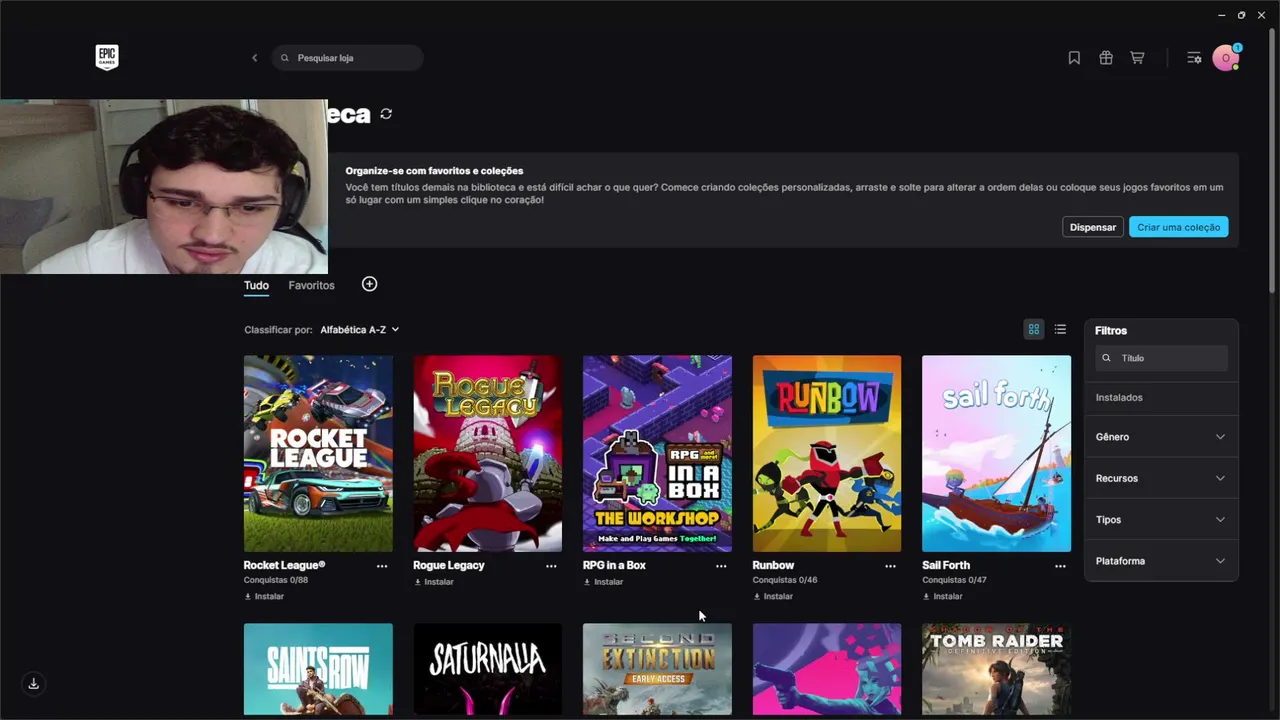Install Rogue Legacy
This screenshot has height=720, width=1280.
[x=434, y=582]
